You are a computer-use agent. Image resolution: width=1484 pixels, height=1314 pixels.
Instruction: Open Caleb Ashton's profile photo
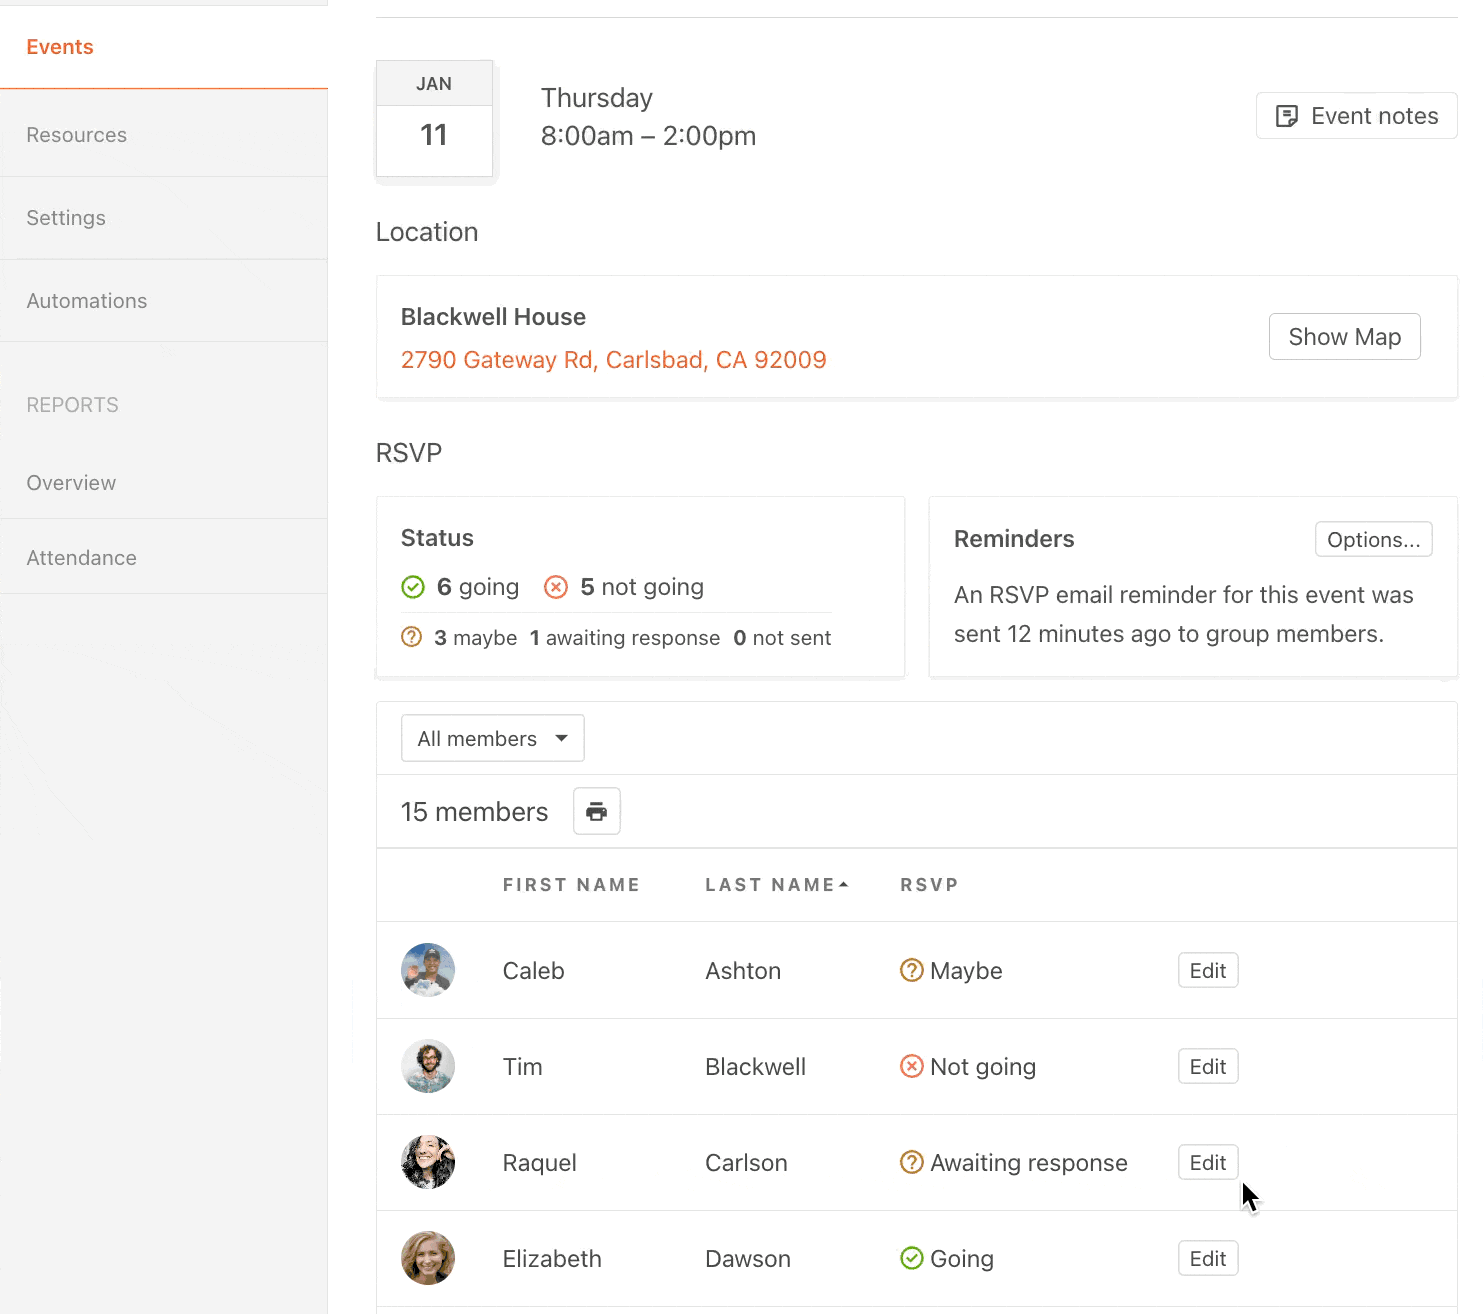(428, 970)
